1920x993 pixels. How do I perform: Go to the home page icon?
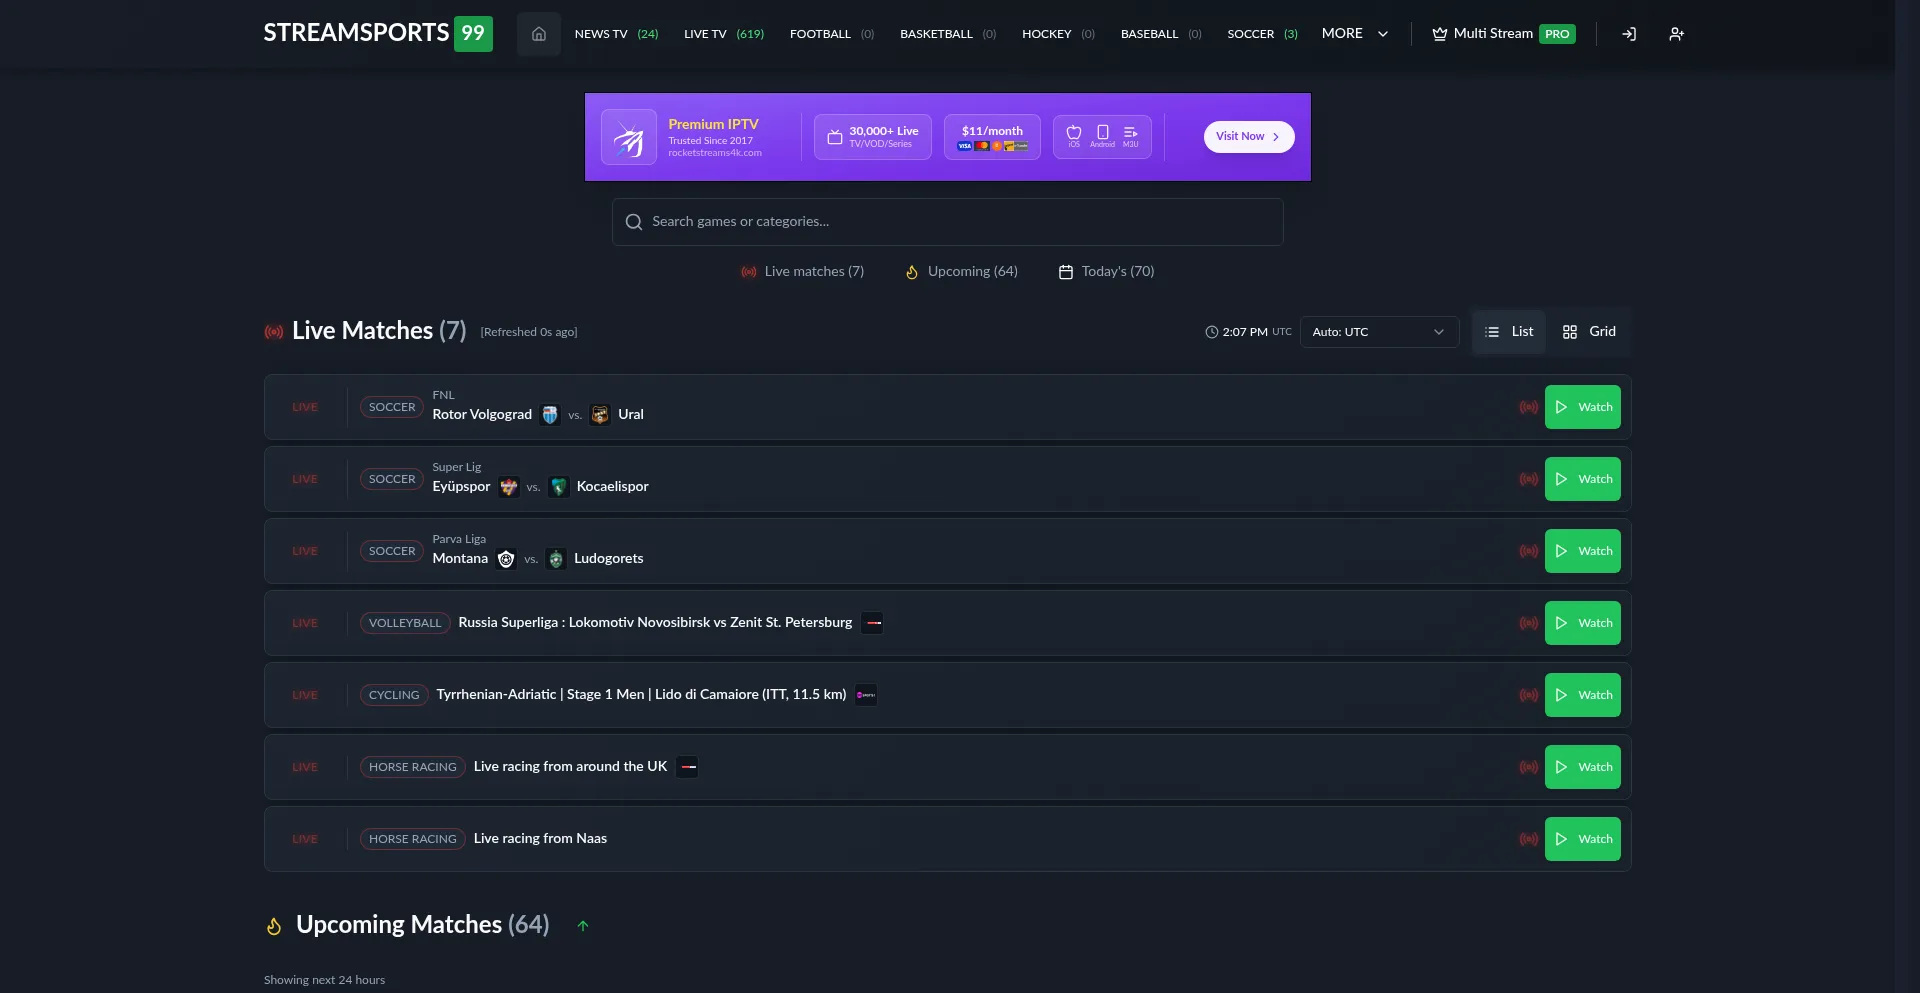coord(538,34)
